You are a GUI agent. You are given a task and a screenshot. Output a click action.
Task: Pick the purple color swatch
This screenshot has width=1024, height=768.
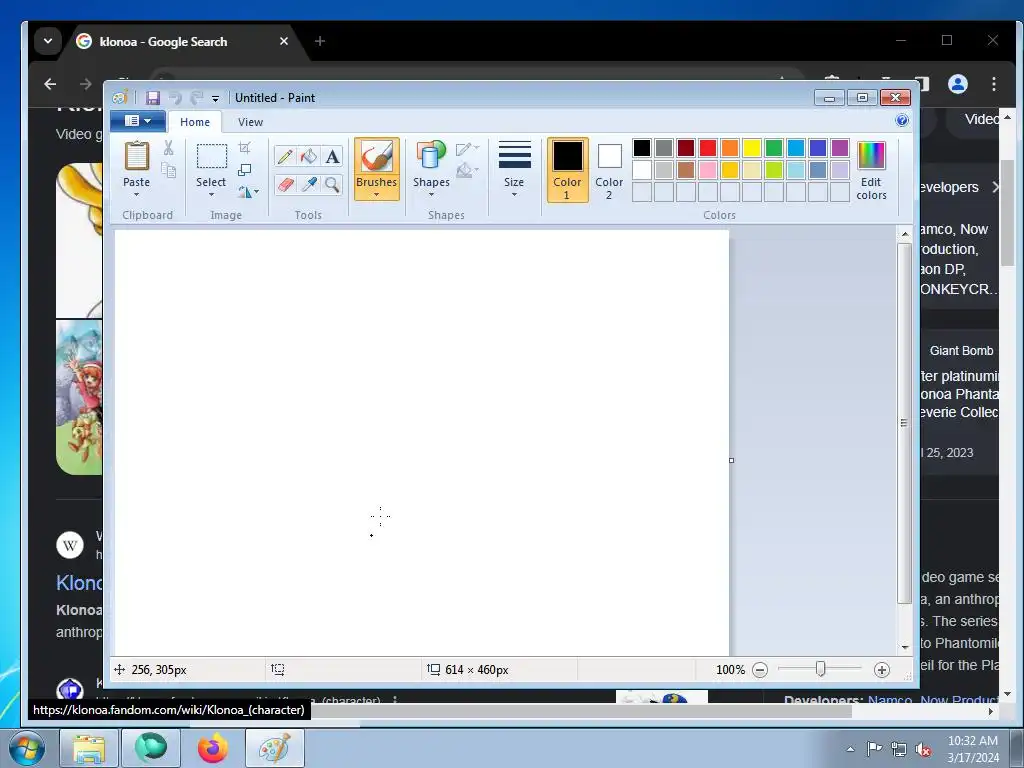click(840, 148)
